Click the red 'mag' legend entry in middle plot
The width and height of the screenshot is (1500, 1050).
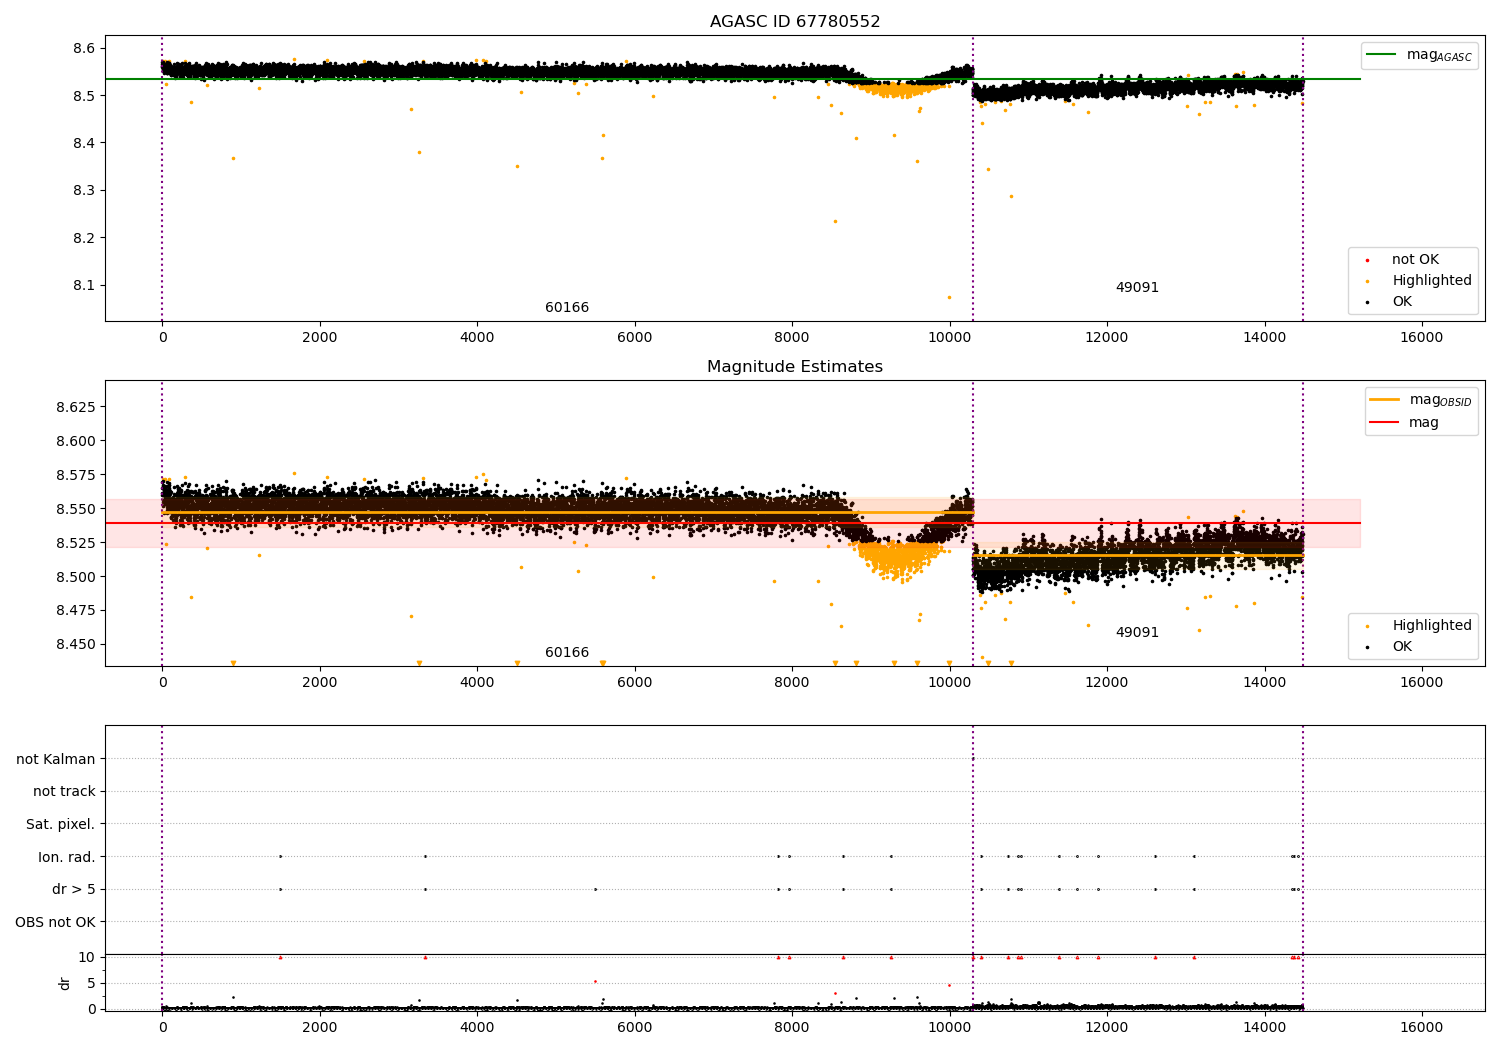coord(1424,423)
